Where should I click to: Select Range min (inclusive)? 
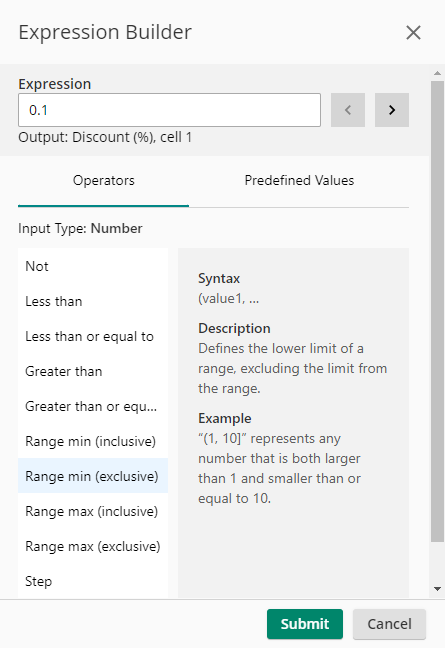pos(93,441)
